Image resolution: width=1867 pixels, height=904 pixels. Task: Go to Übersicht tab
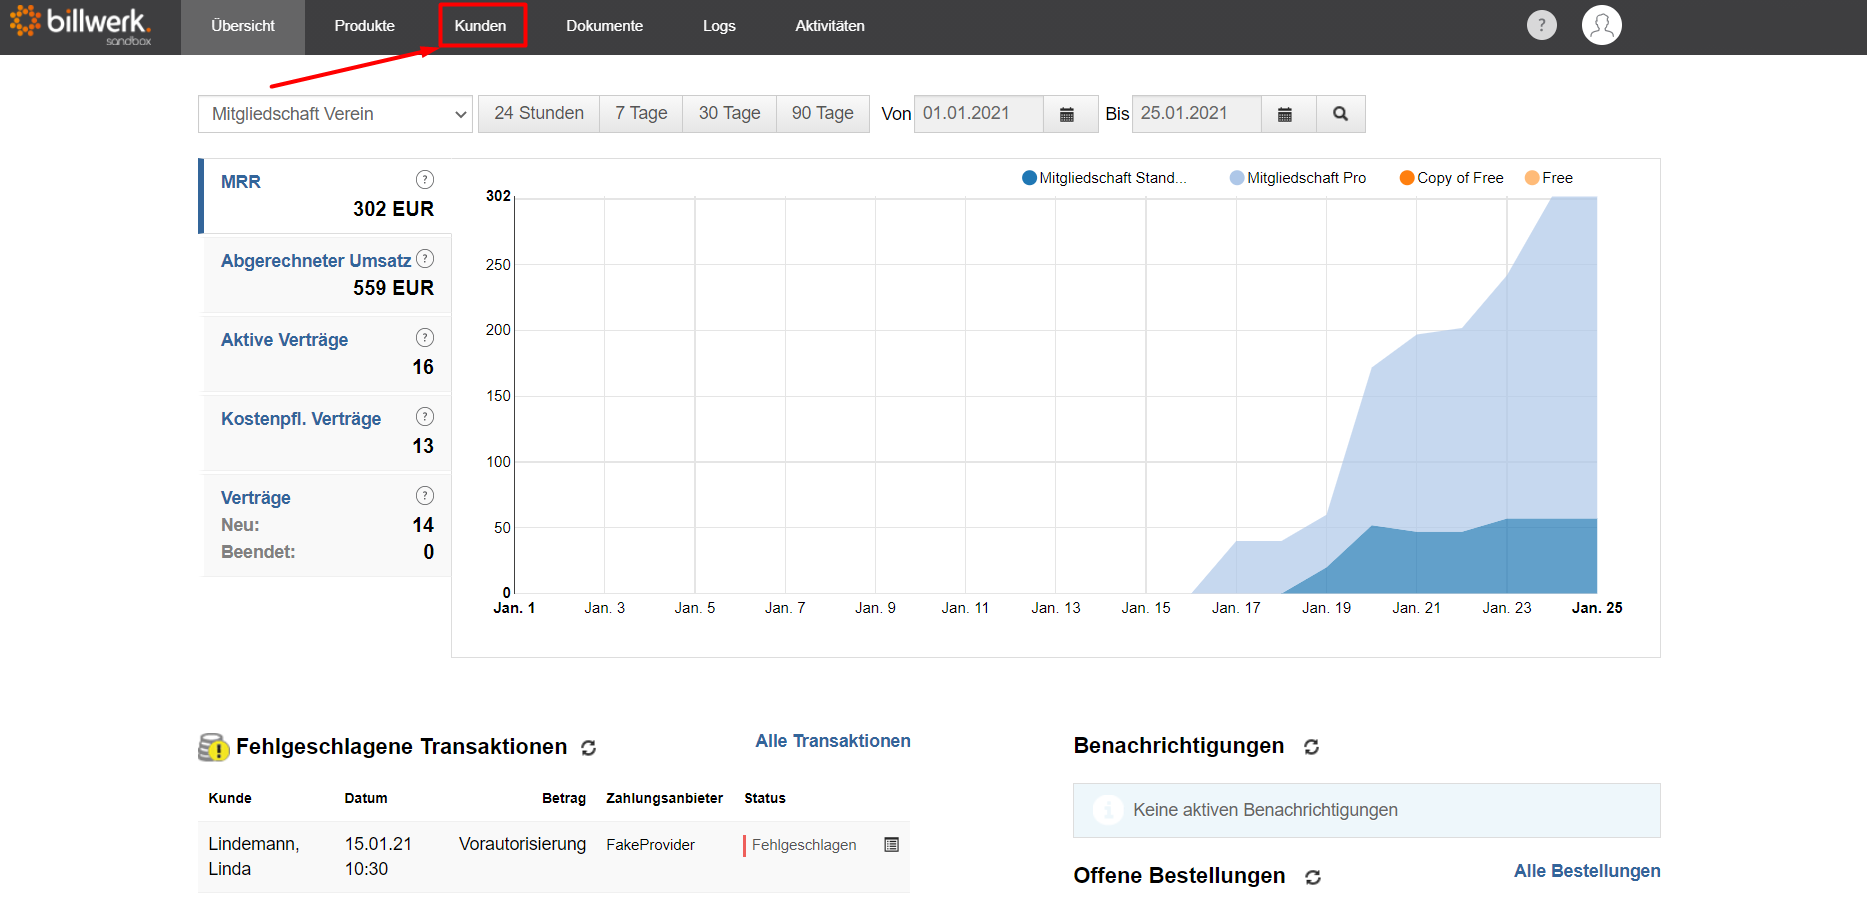pyautogui.click(x=243, y=26)
